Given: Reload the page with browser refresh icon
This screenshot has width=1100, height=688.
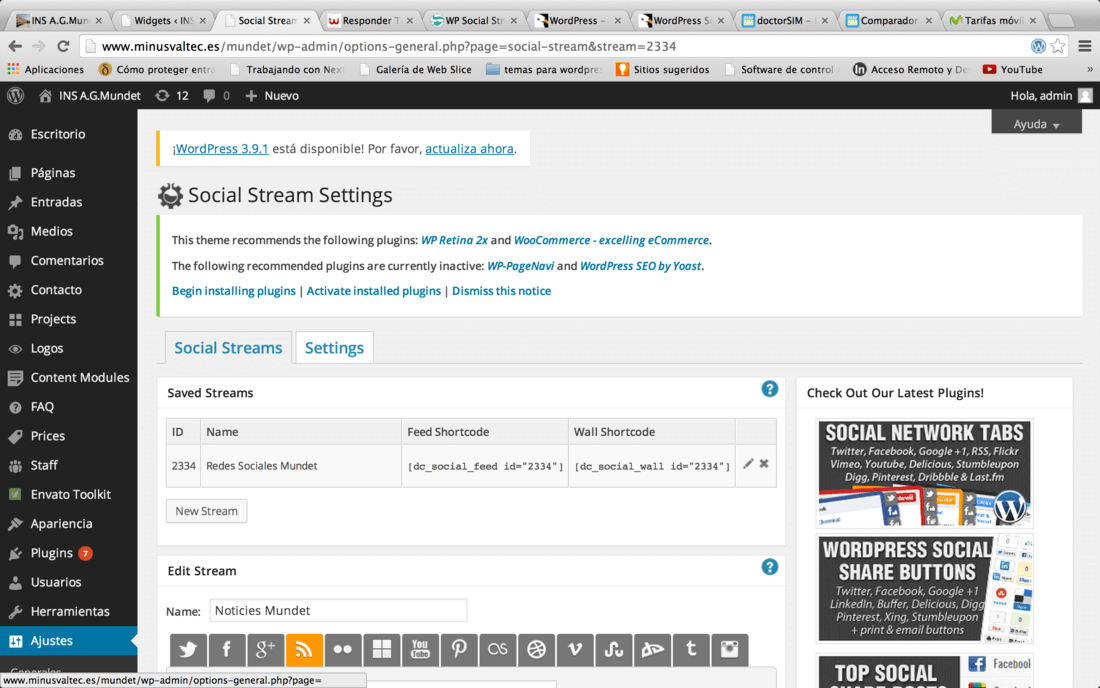Looking at the screenshot, I should [63, 46].
